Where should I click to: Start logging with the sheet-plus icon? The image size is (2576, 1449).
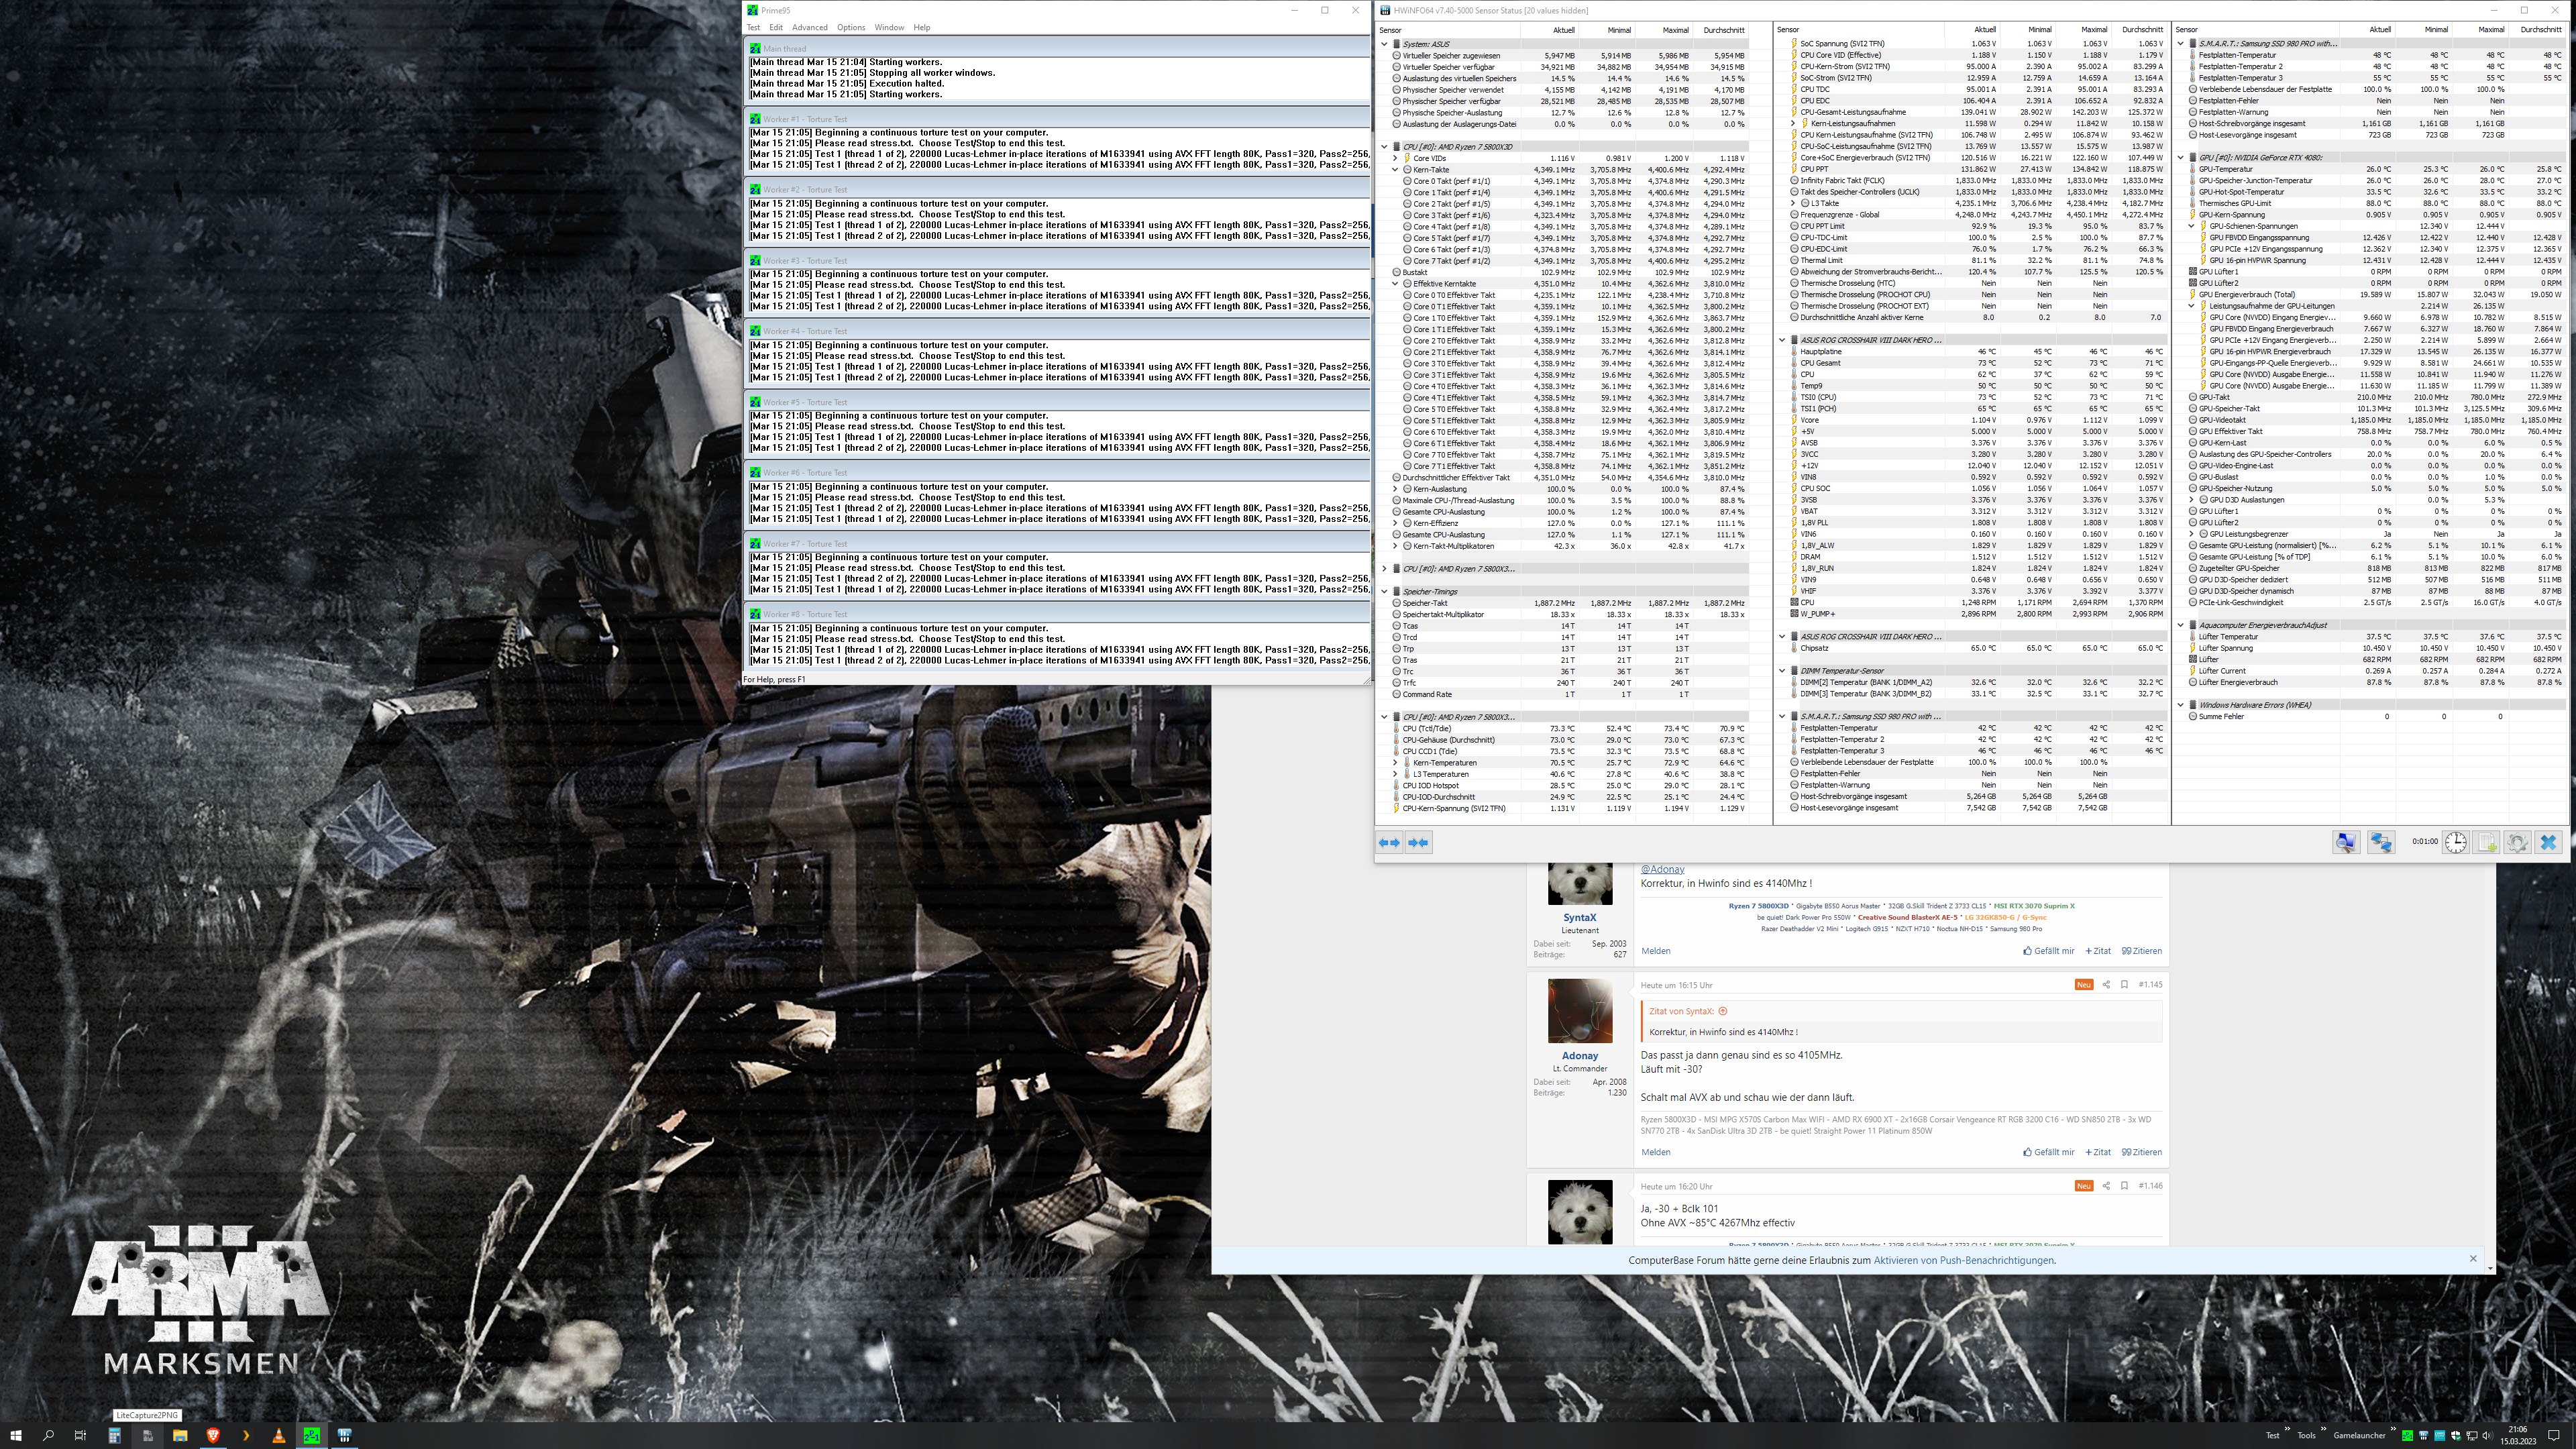pyautogui.click(x=2486, y=842)
